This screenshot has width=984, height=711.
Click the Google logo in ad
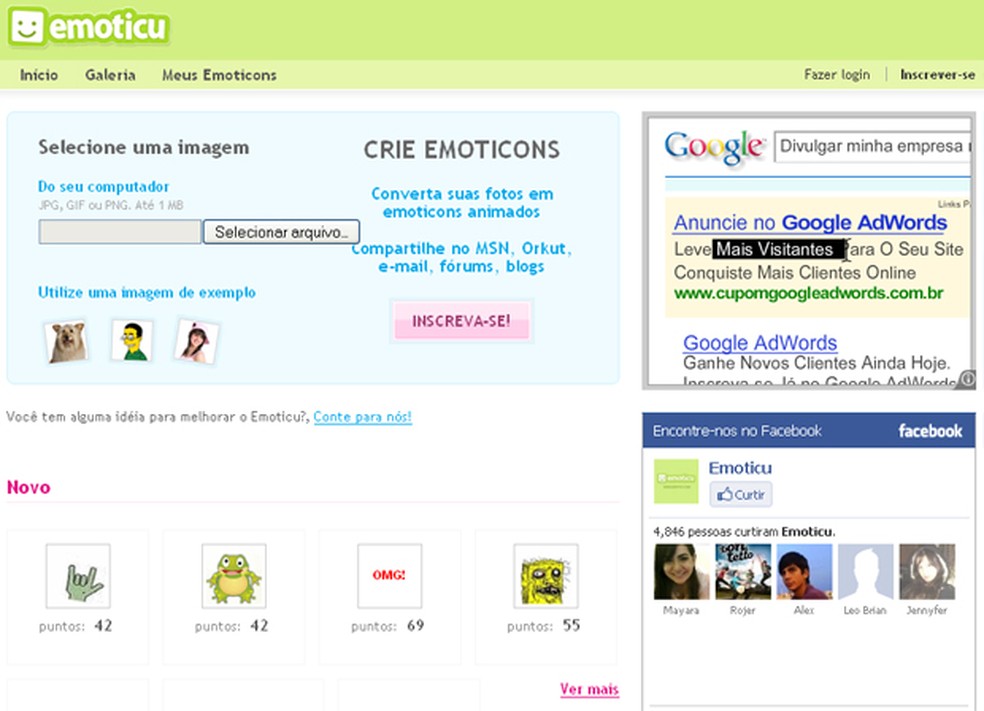point(714,147)
